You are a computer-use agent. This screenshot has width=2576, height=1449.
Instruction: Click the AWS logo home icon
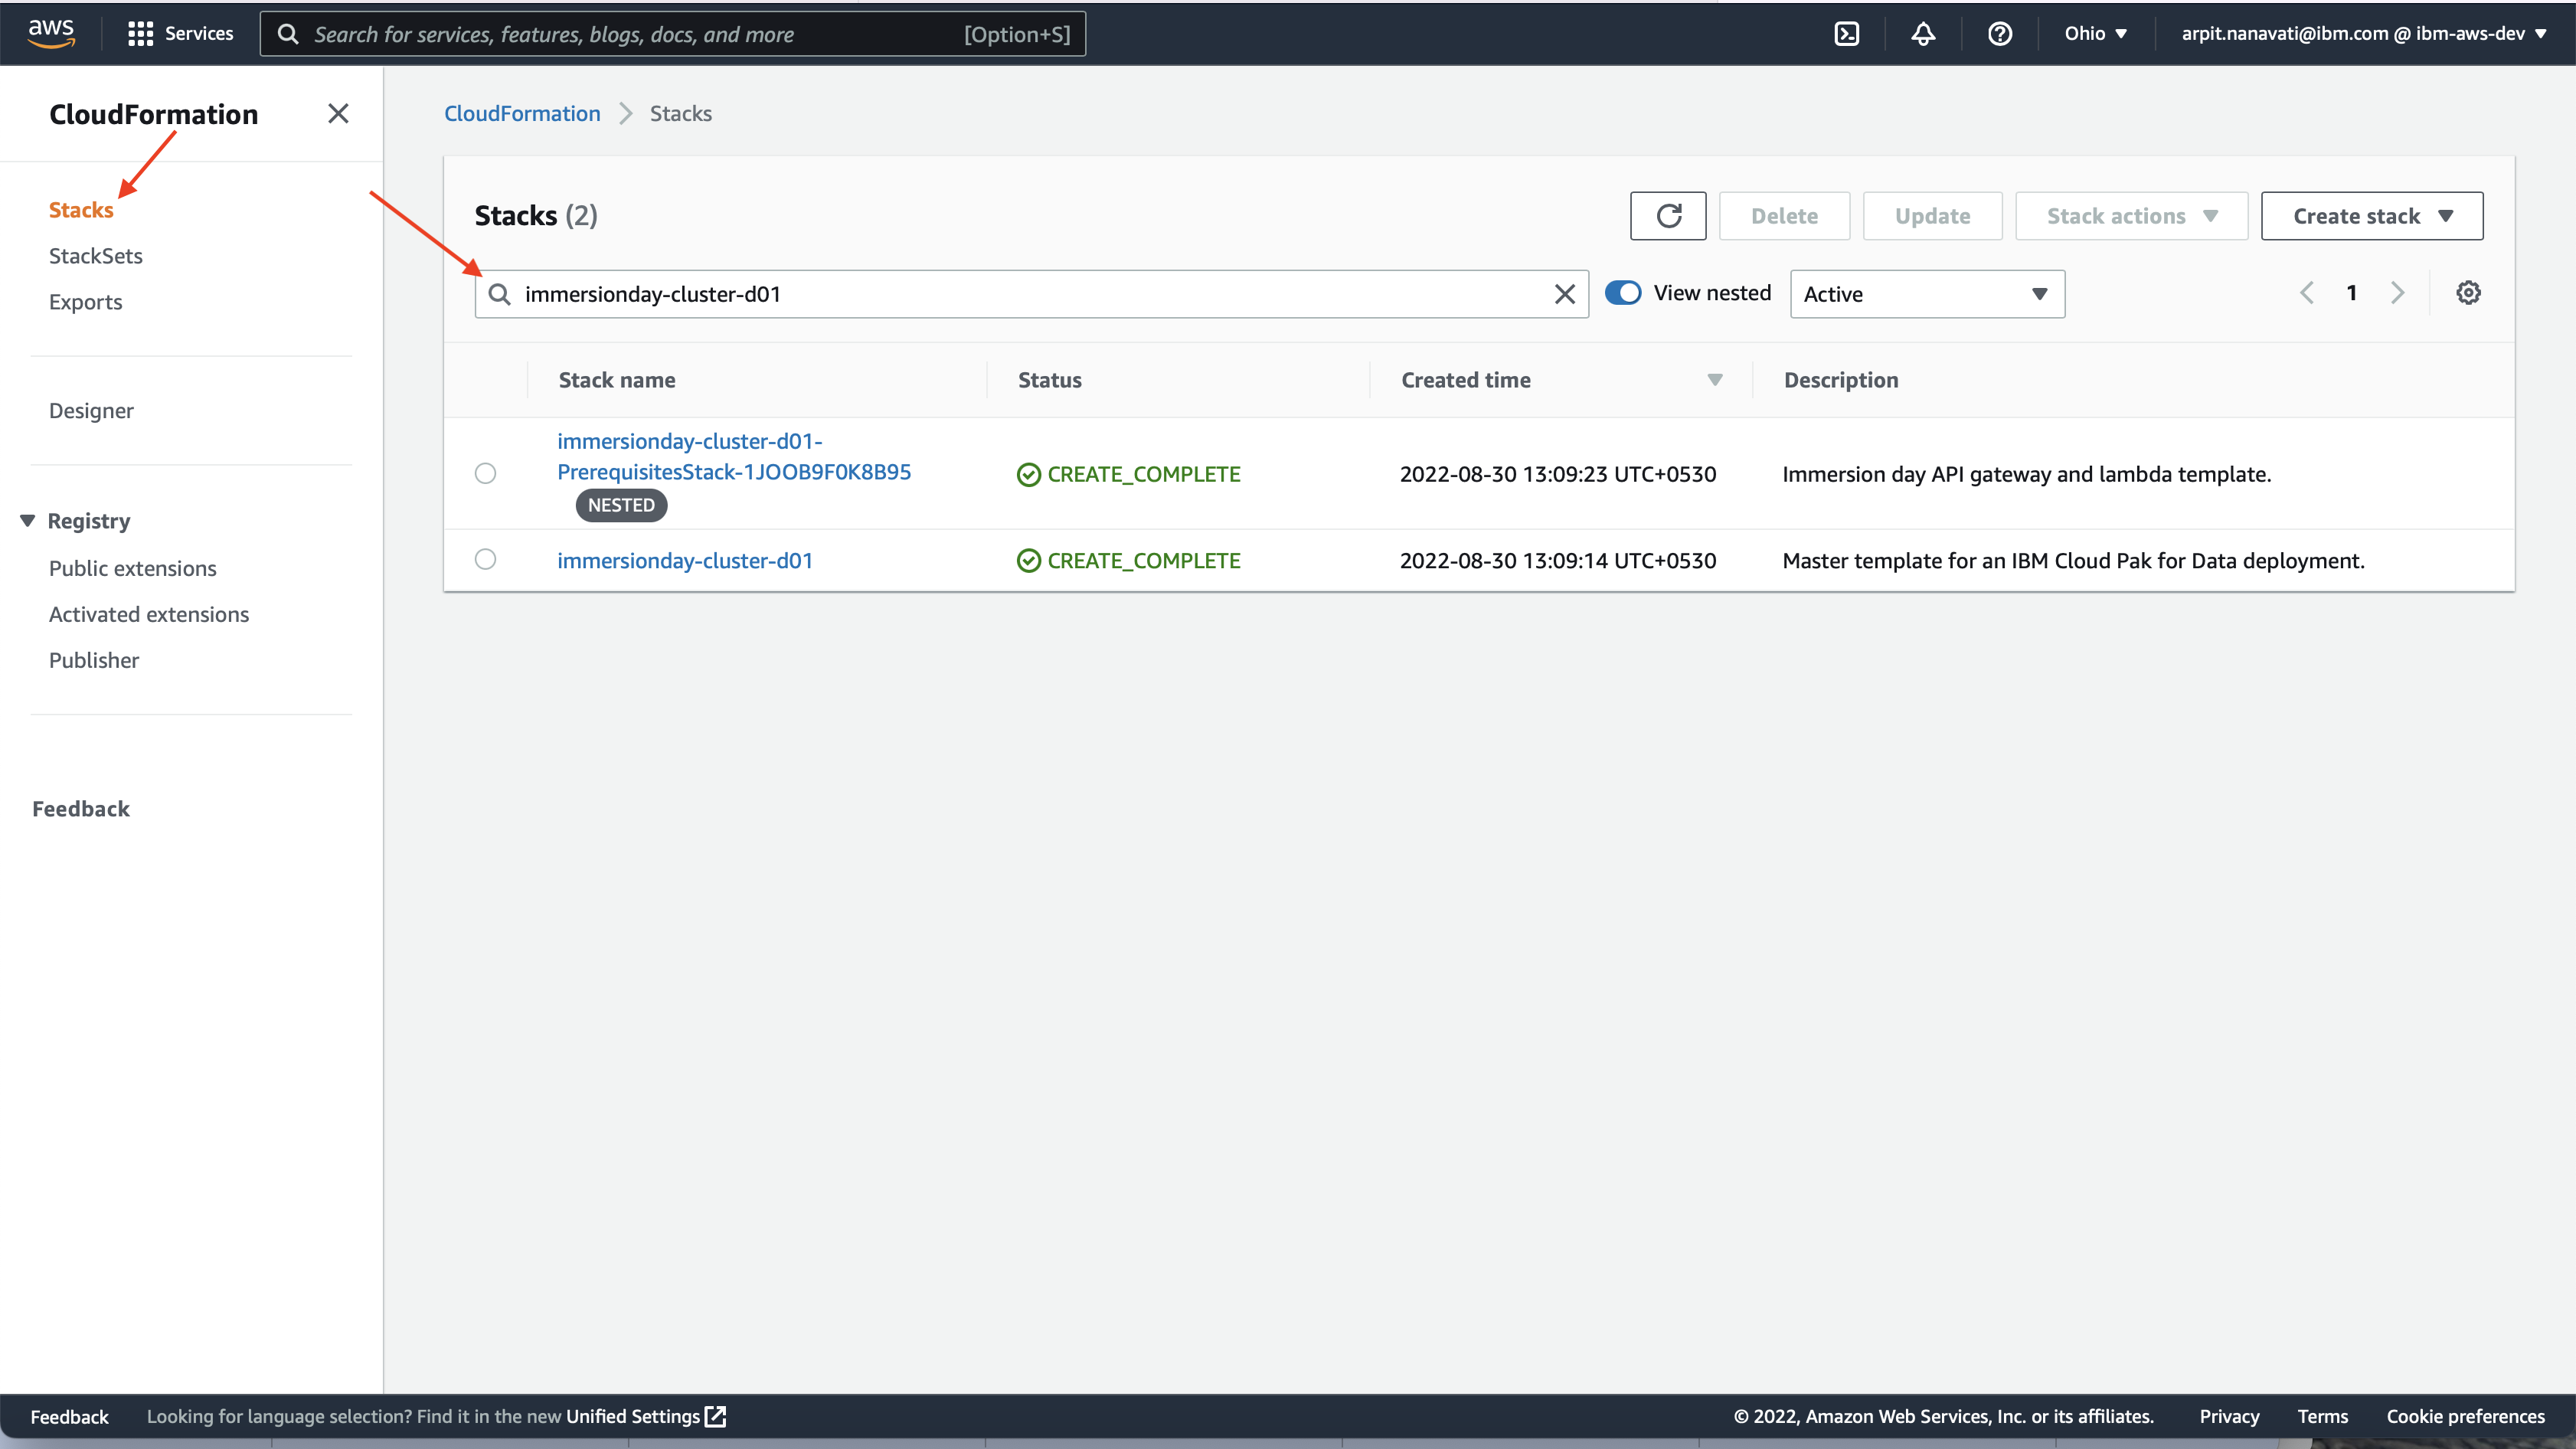tap(51, 33)
